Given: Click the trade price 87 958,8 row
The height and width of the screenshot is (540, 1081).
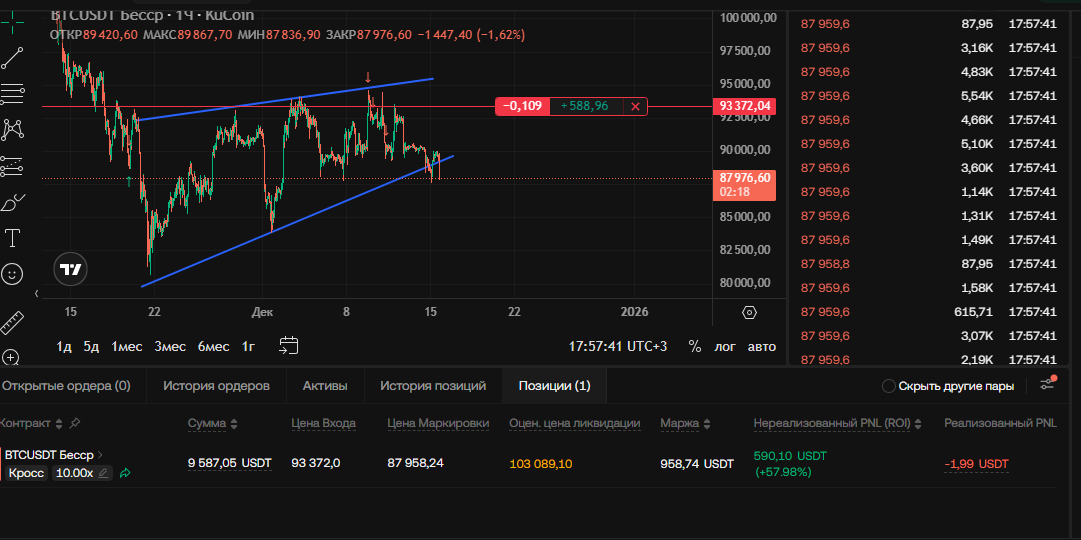Looking at the screenshot, I should pos(928,263).
